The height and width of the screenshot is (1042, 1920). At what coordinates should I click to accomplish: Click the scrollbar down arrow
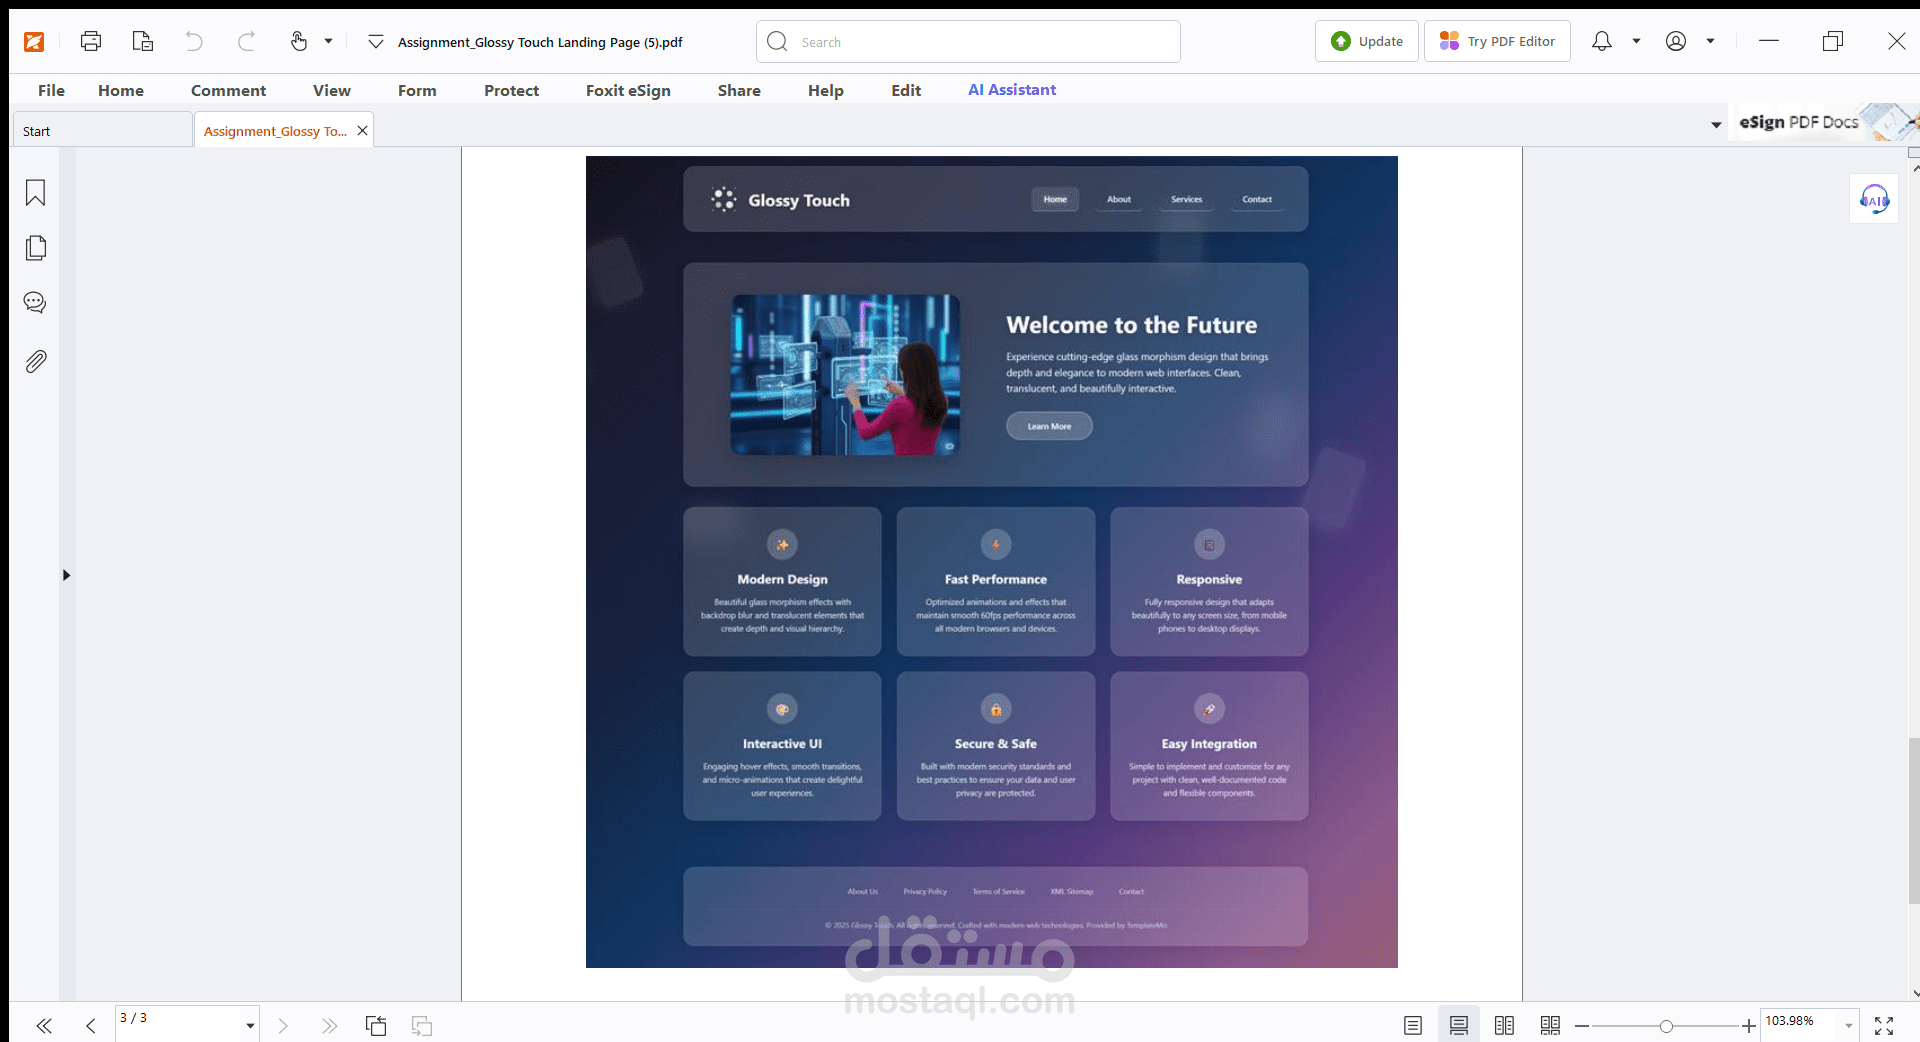pyautogui.click(x=1915, y=993)
